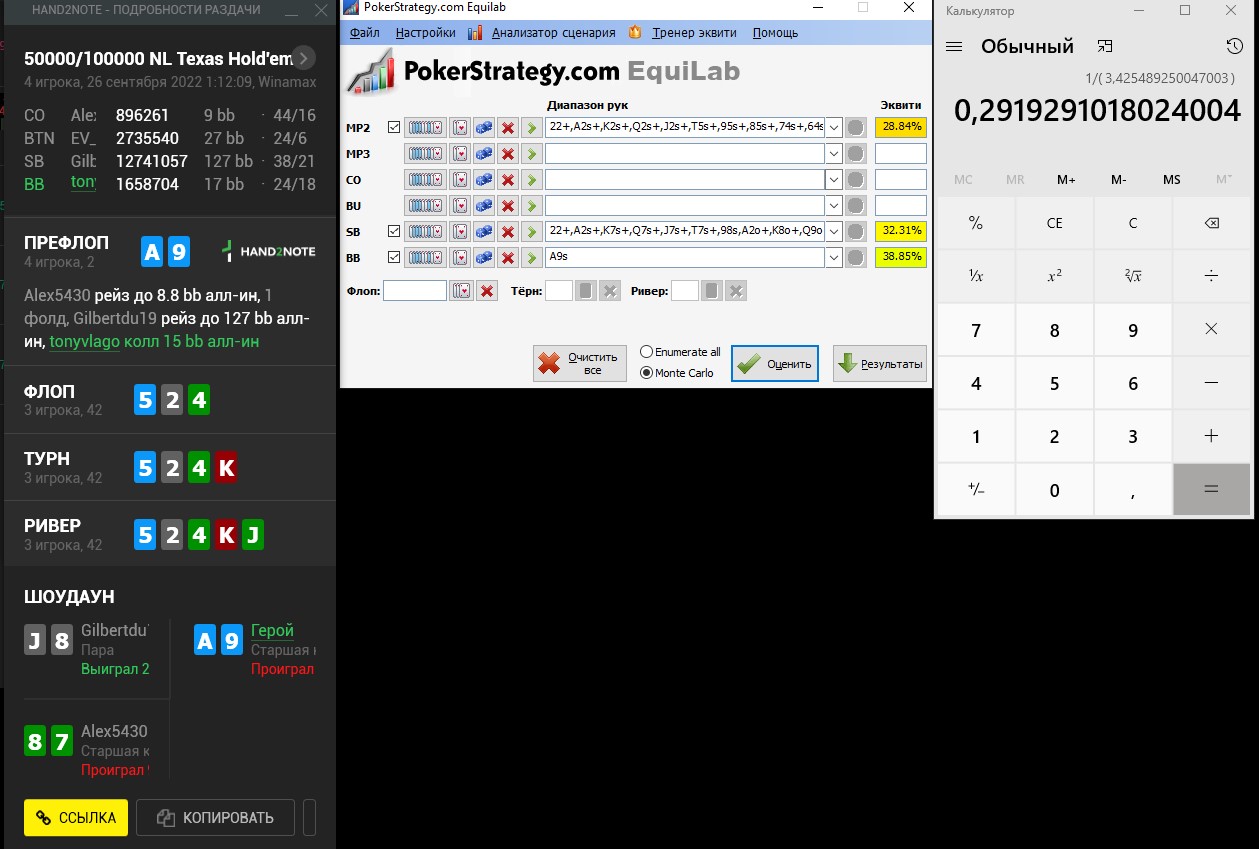The height and width of the screenshot is (849, 1259).
Task: Go to next hand in Hand2Note header
Action: point(305,58)
